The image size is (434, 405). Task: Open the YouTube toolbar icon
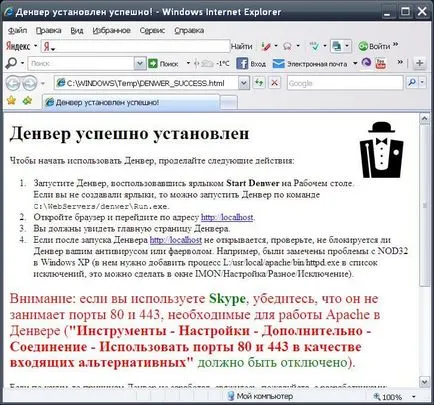point(381,63)
